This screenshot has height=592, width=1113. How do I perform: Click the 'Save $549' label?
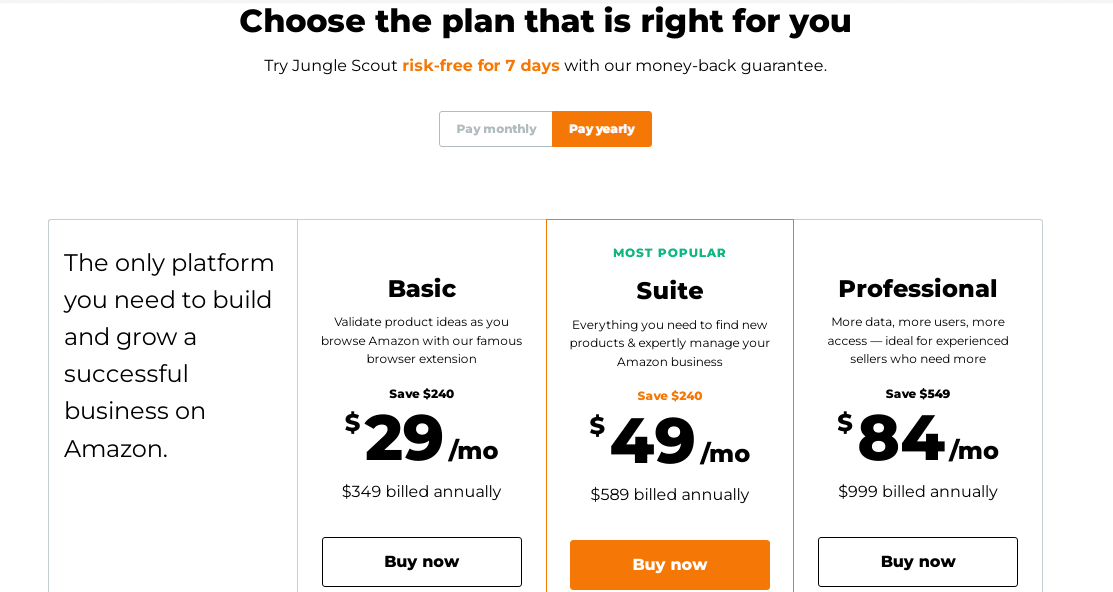coord(918,394)
